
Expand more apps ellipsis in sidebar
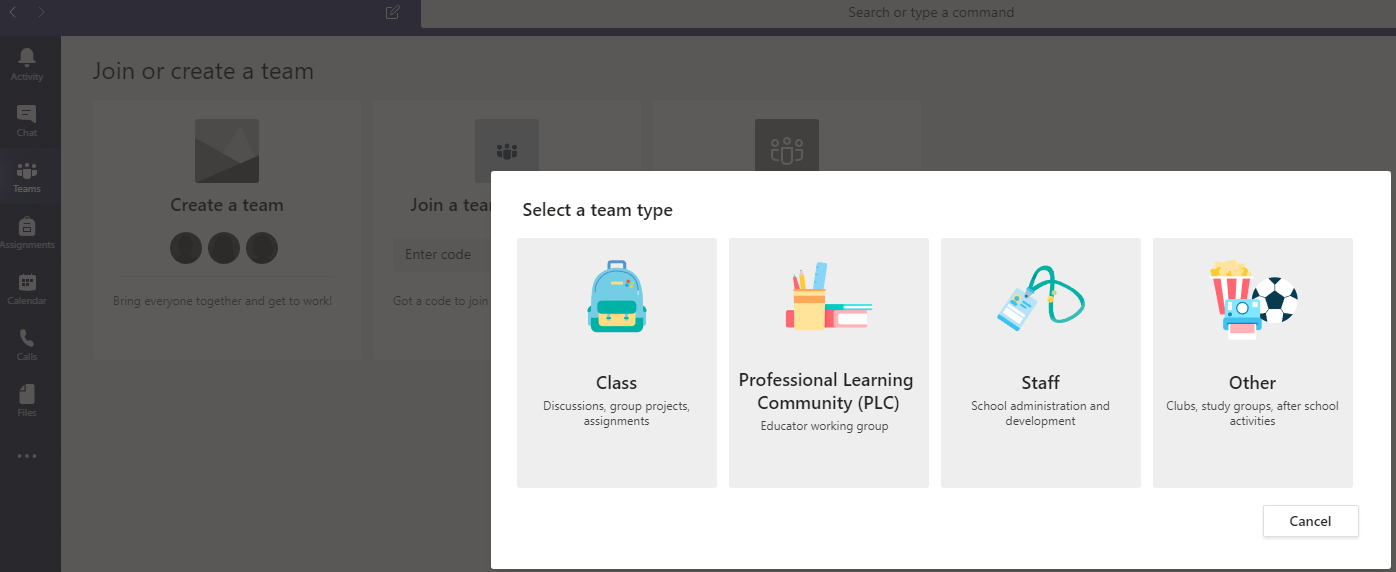27,456
